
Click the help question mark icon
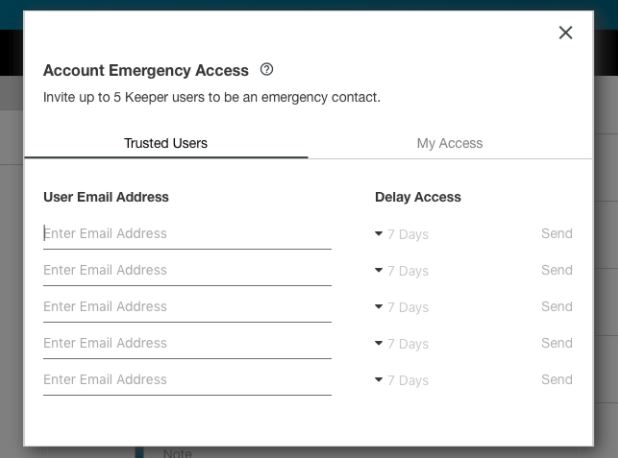click(266, 70)
